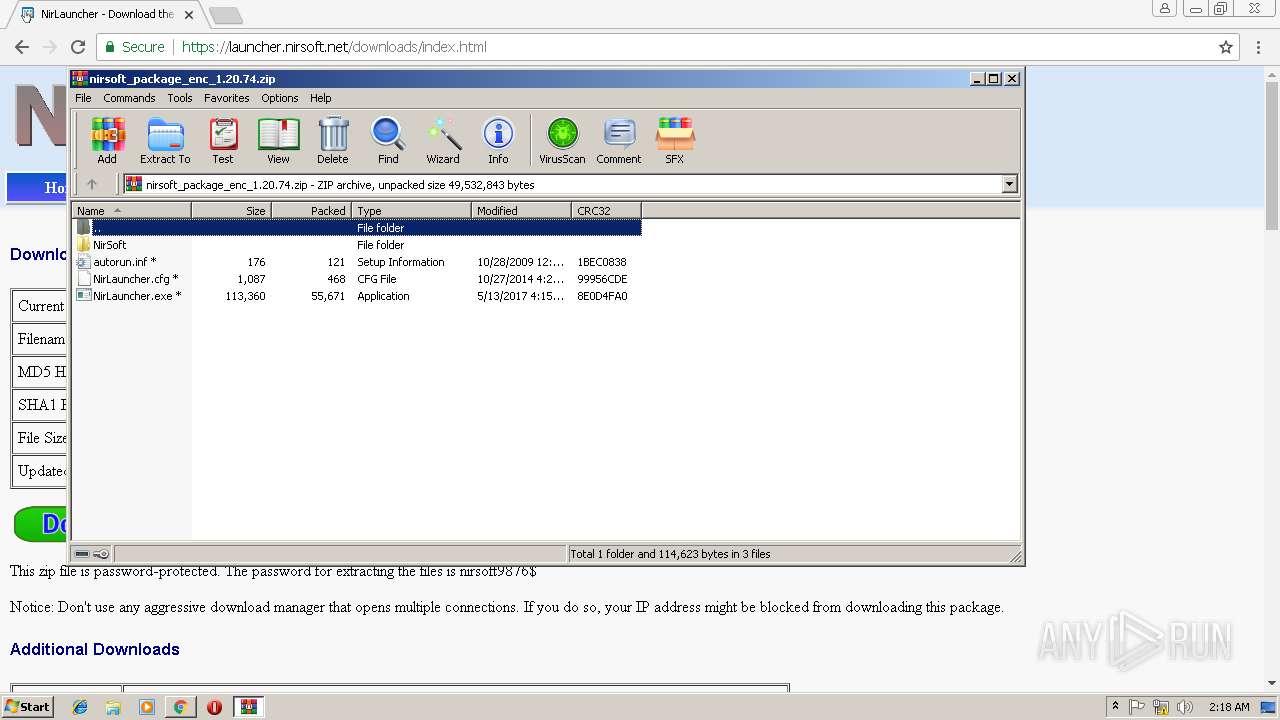This screenshot has height=720, width=1280.
Task: Sort by the Name column header
Action: [131, 210]
